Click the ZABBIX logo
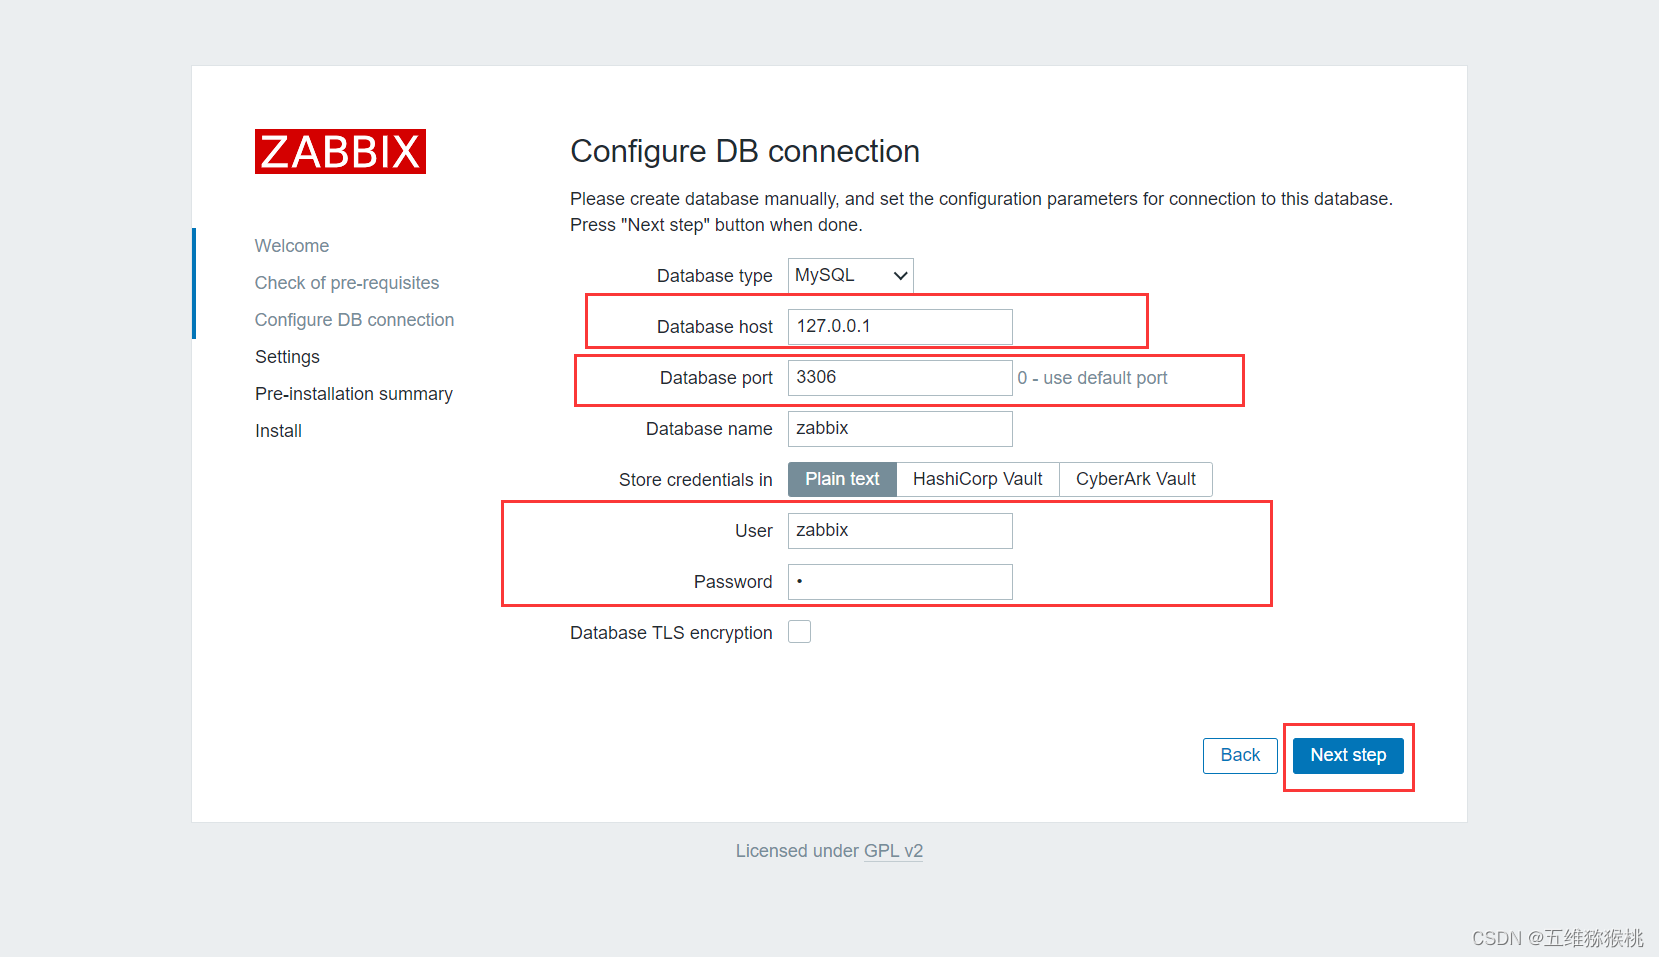The image size is (1659, 957). (340, 151)
